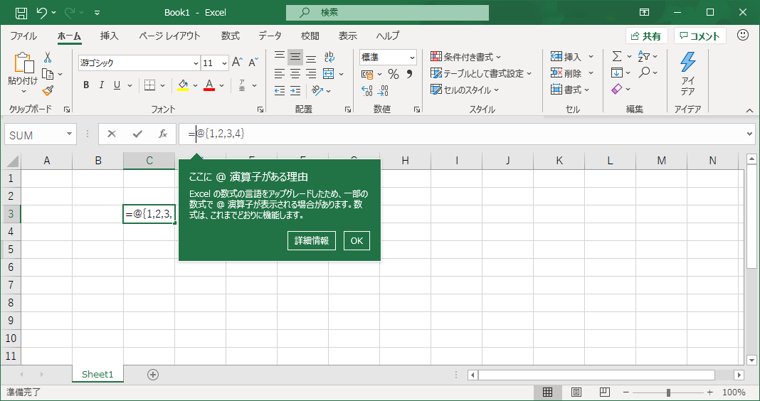
Task: Open the font size dropdown
Action: (224, 63)
